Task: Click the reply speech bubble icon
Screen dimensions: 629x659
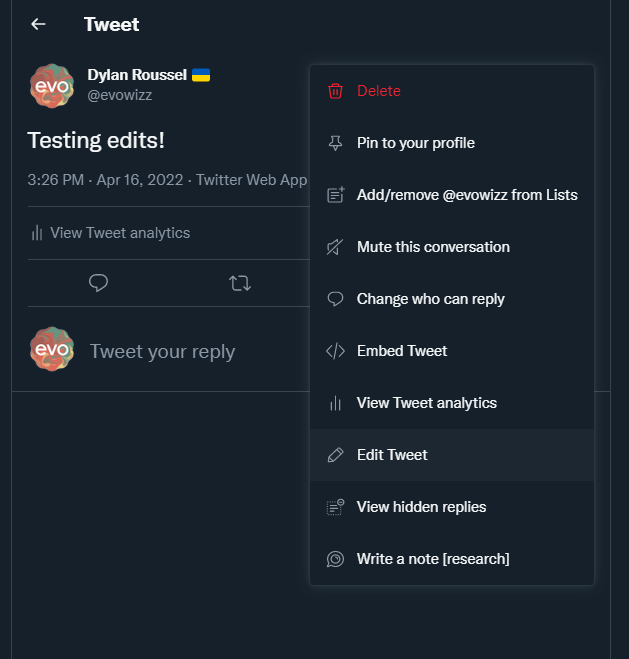Action: coord(98,283)
